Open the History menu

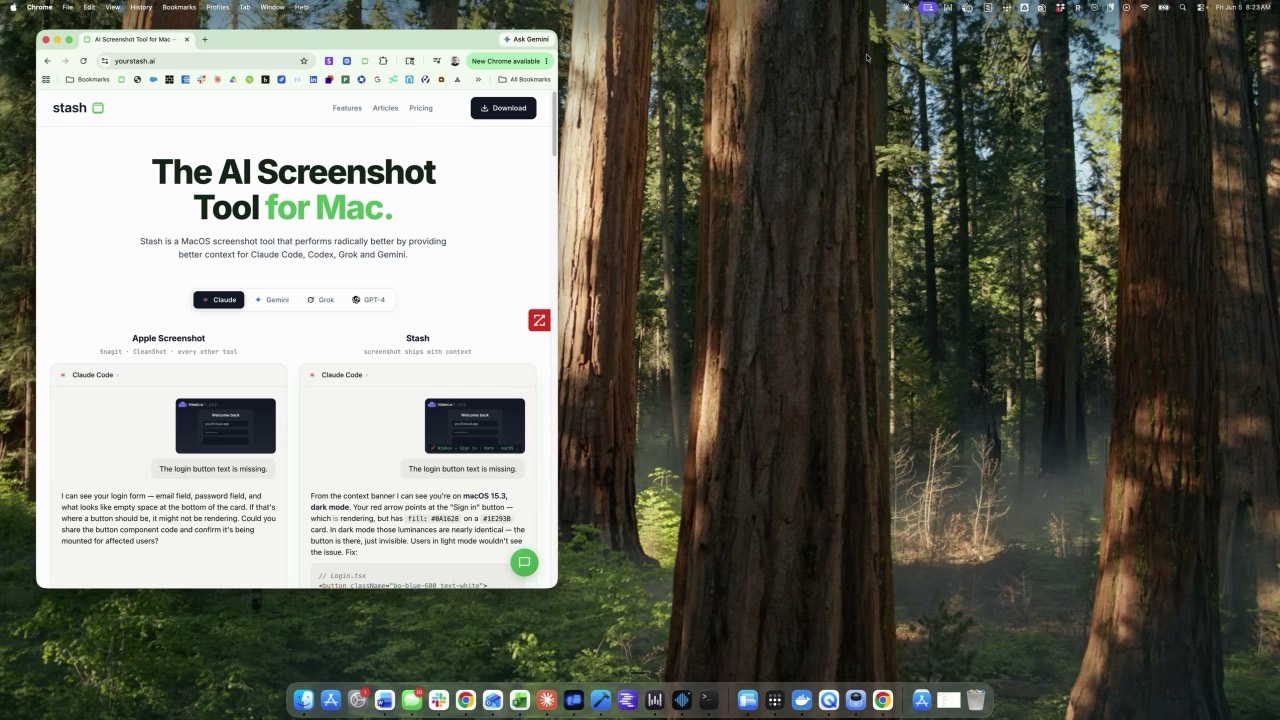pyautogui.click(x=141, y=7)
